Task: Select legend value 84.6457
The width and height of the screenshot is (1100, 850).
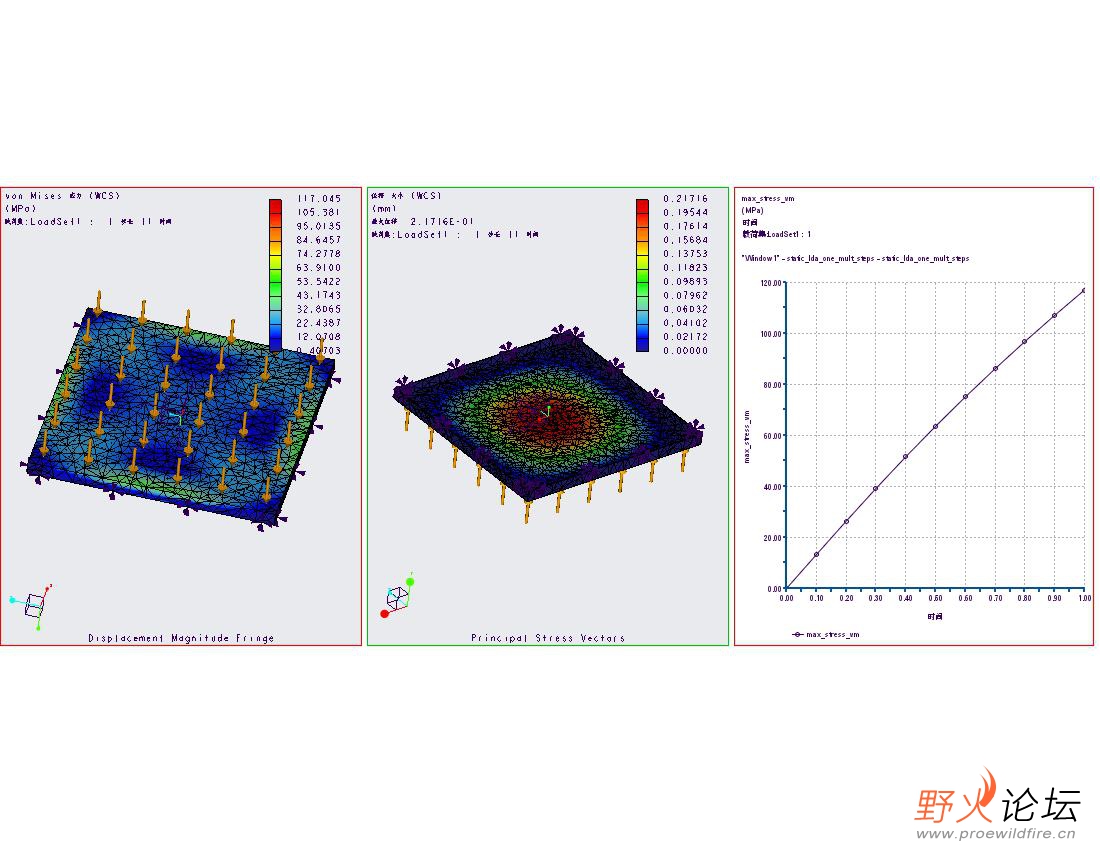Action: (319, 240)
